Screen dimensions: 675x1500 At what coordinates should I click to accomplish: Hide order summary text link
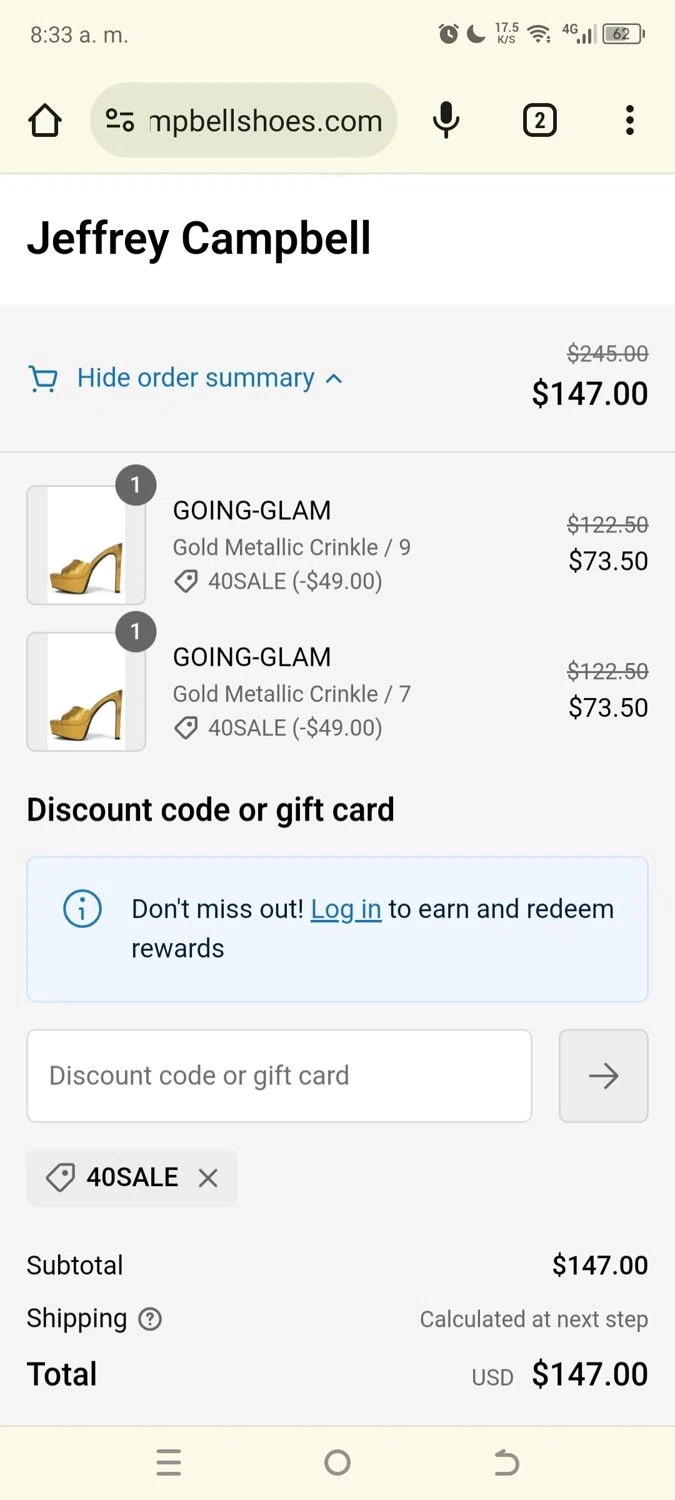[195, 378]
